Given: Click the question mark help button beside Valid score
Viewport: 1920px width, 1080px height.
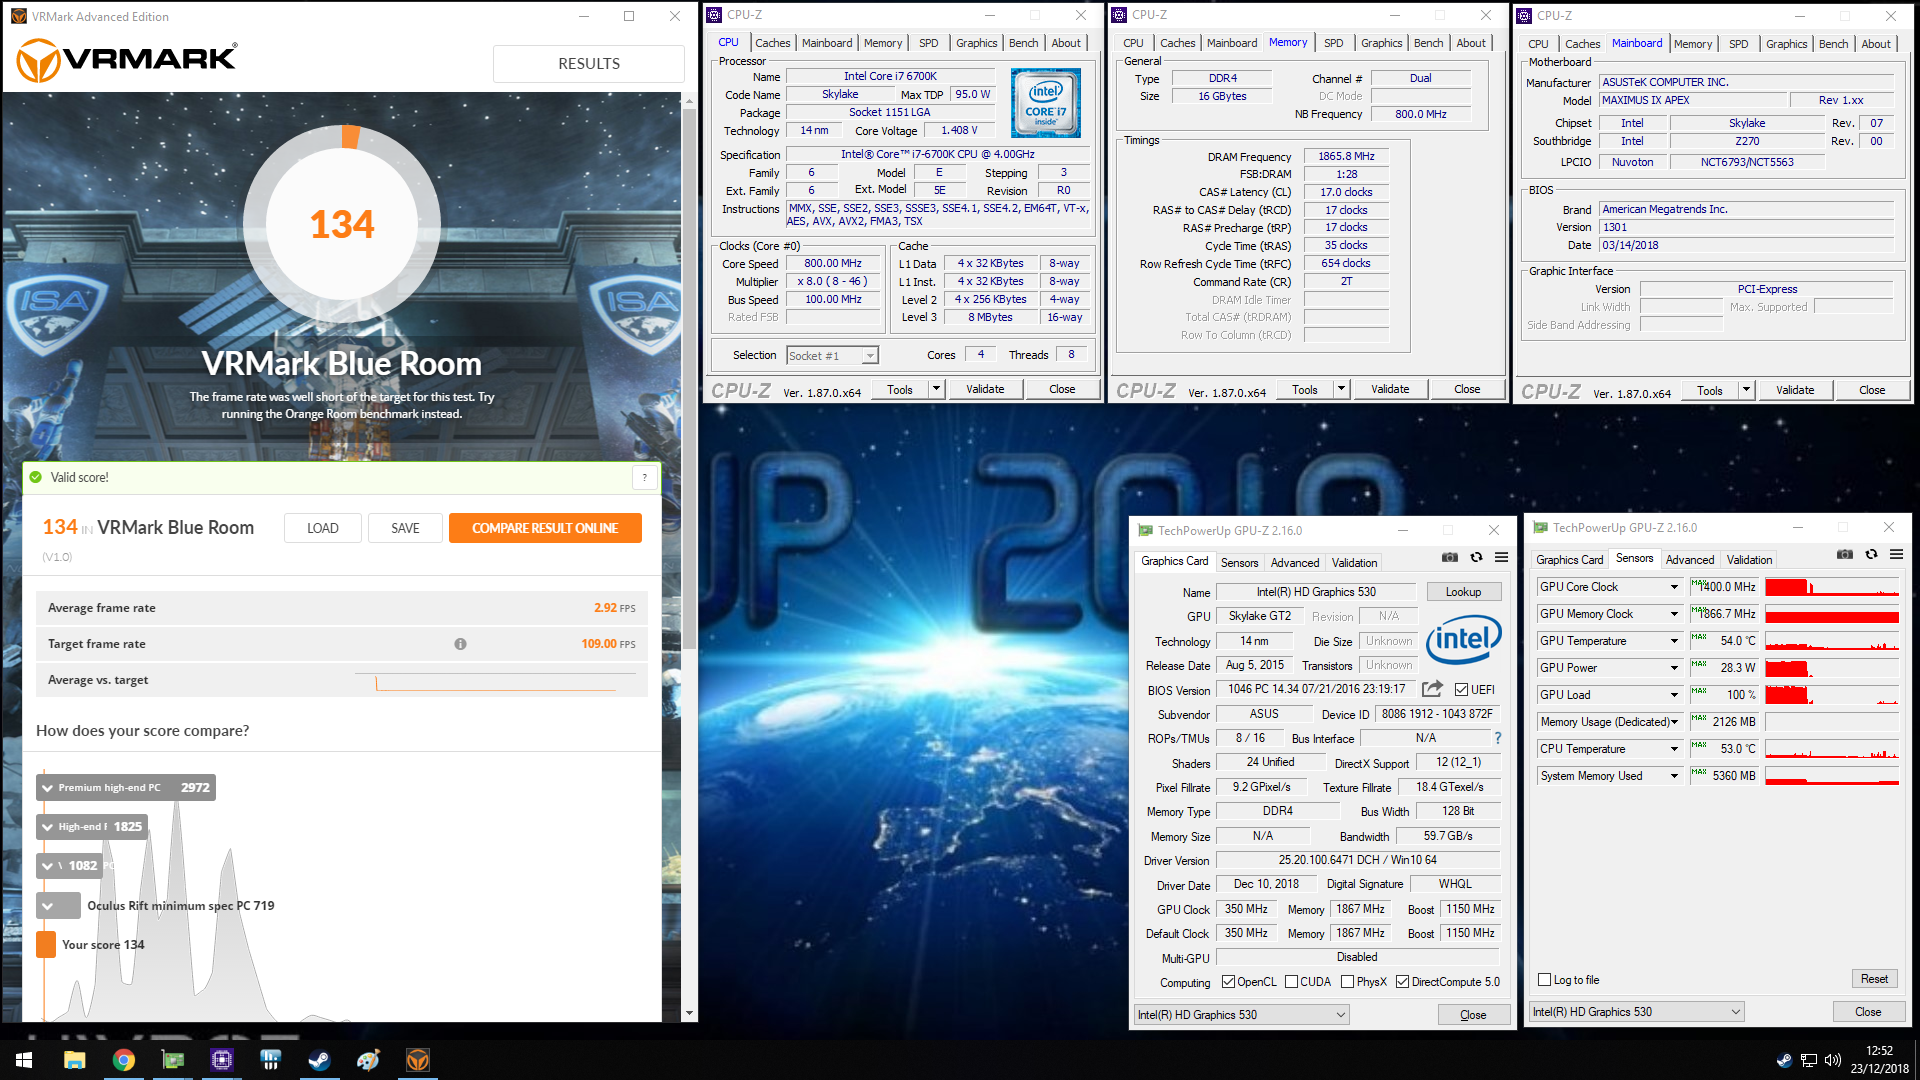Looking at the screenshot, I should (645, 478).
